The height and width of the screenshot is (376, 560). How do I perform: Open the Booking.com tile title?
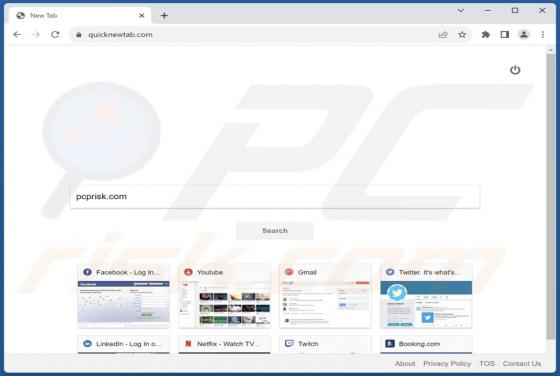pos(419,344)
